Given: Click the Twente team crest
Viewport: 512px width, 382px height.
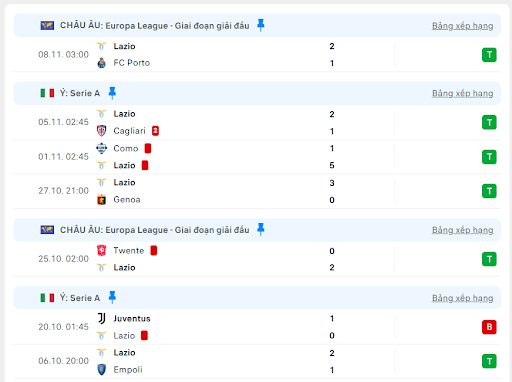Looking at the screenshot, I should click(x=102, y=250).
